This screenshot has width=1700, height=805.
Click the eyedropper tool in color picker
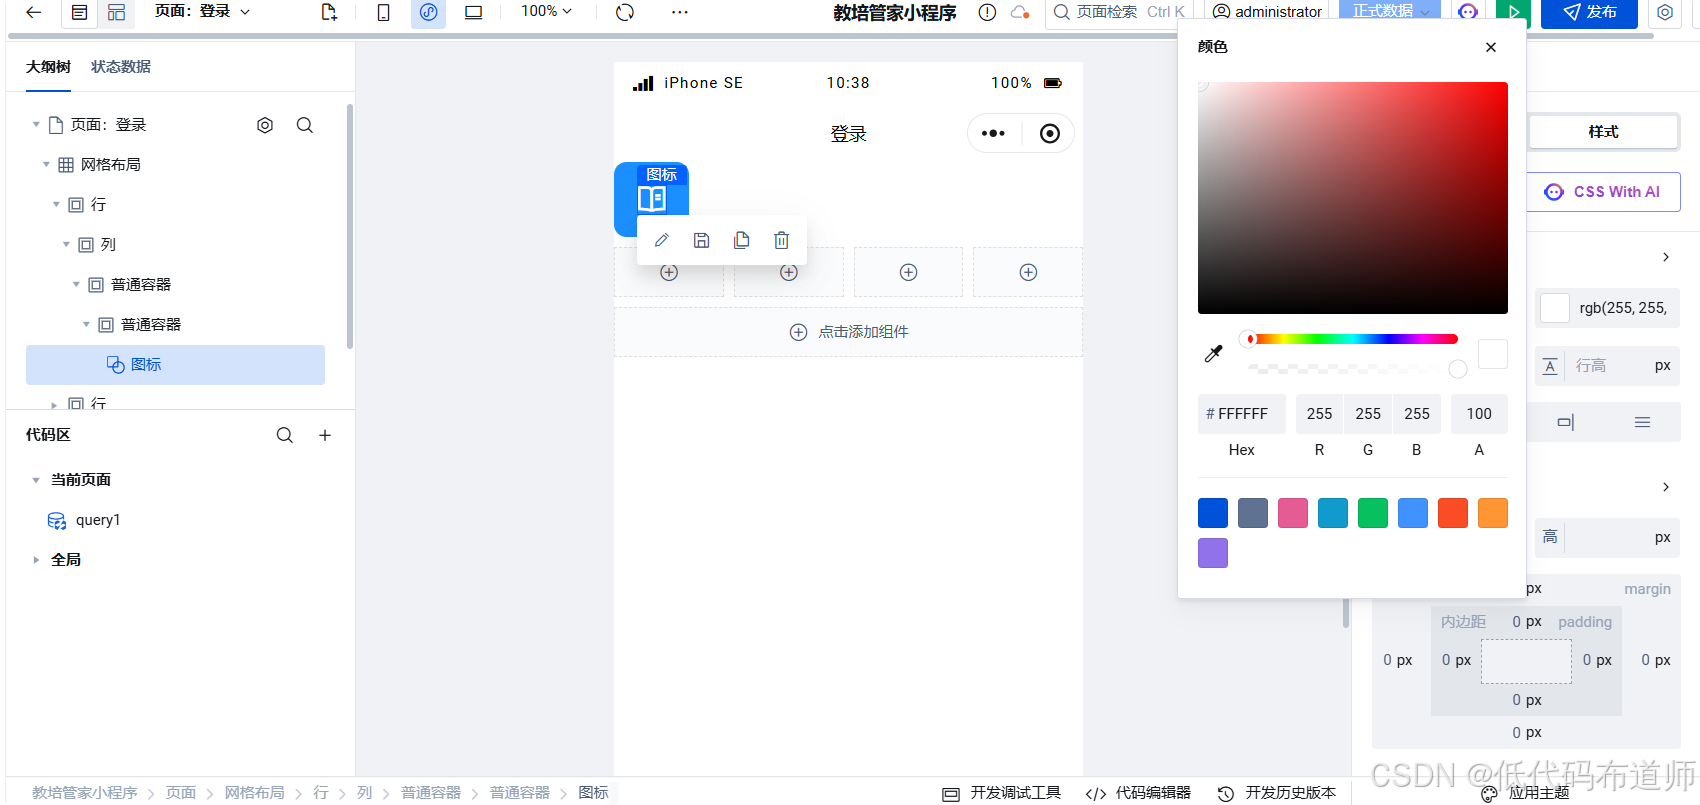pyautogui.click(x=1213, y=353)
